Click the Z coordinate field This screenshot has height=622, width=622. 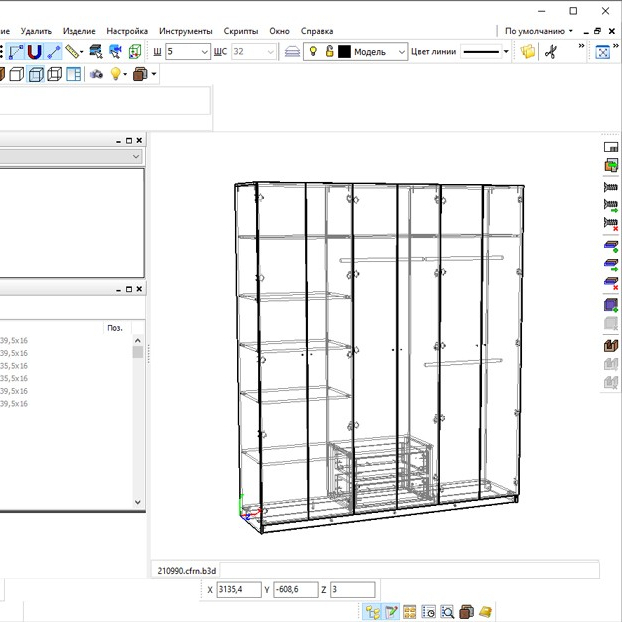click(352, 589)
